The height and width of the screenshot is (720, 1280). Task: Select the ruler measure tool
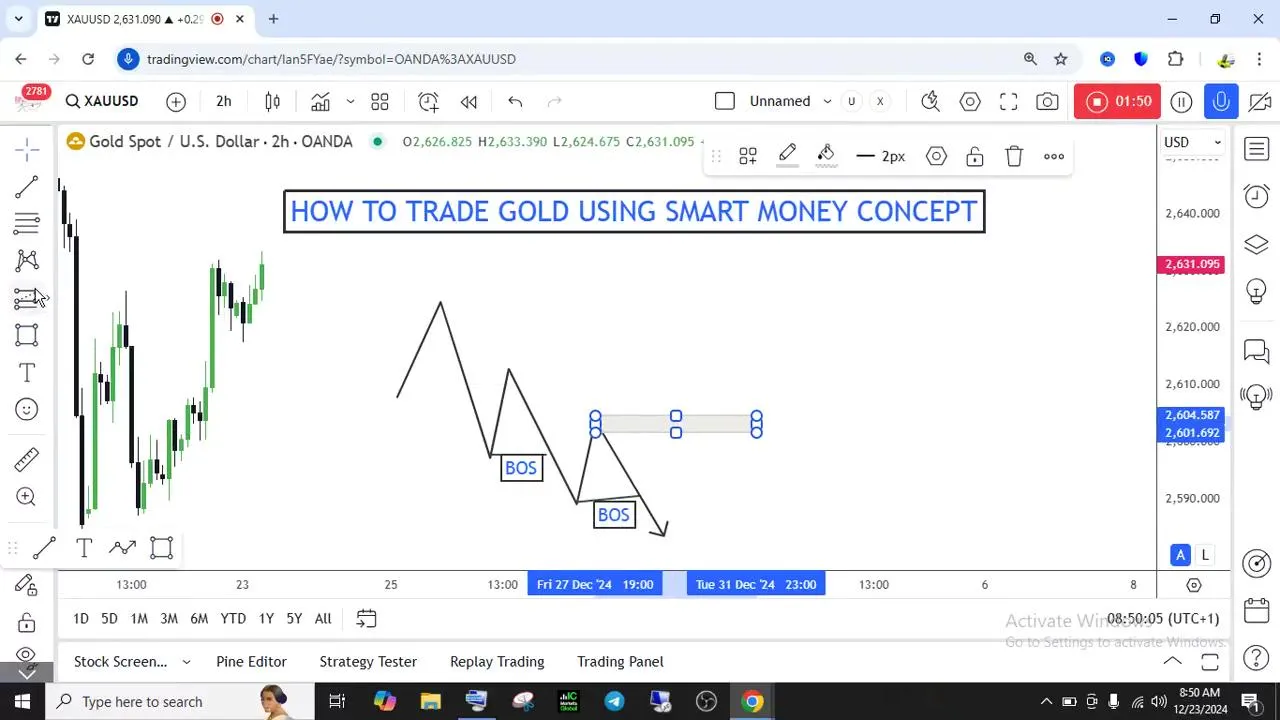tap(27, 459)
